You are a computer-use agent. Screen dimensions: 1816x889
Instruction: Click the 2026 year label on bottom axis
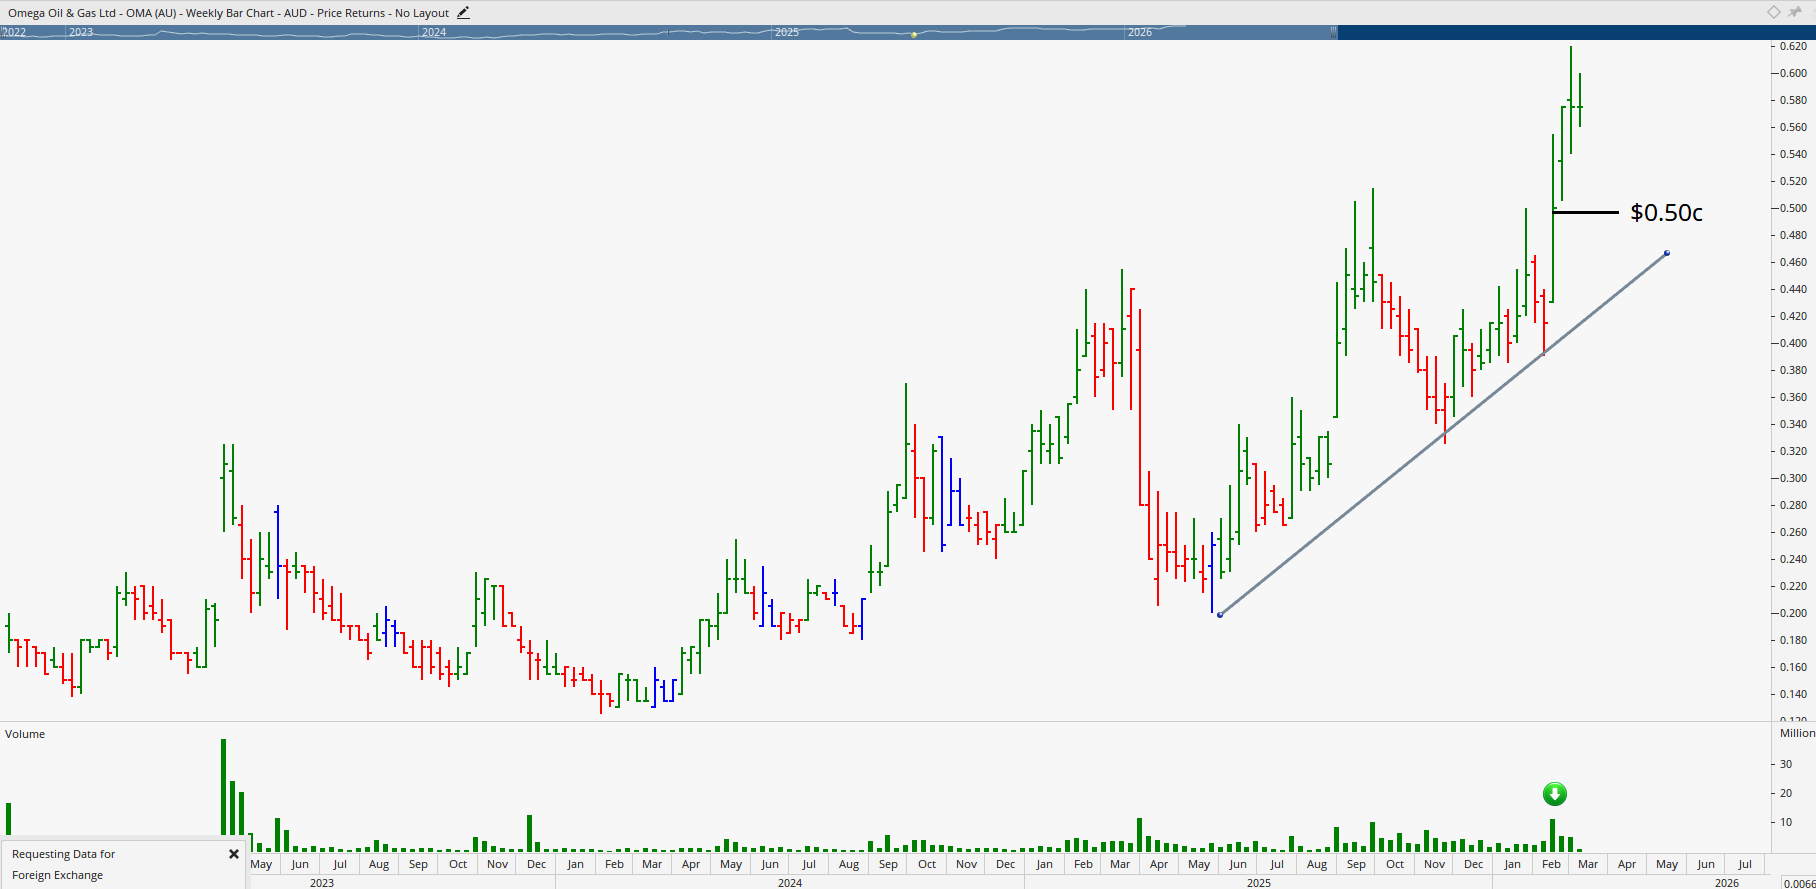(x=1727, y=883)
